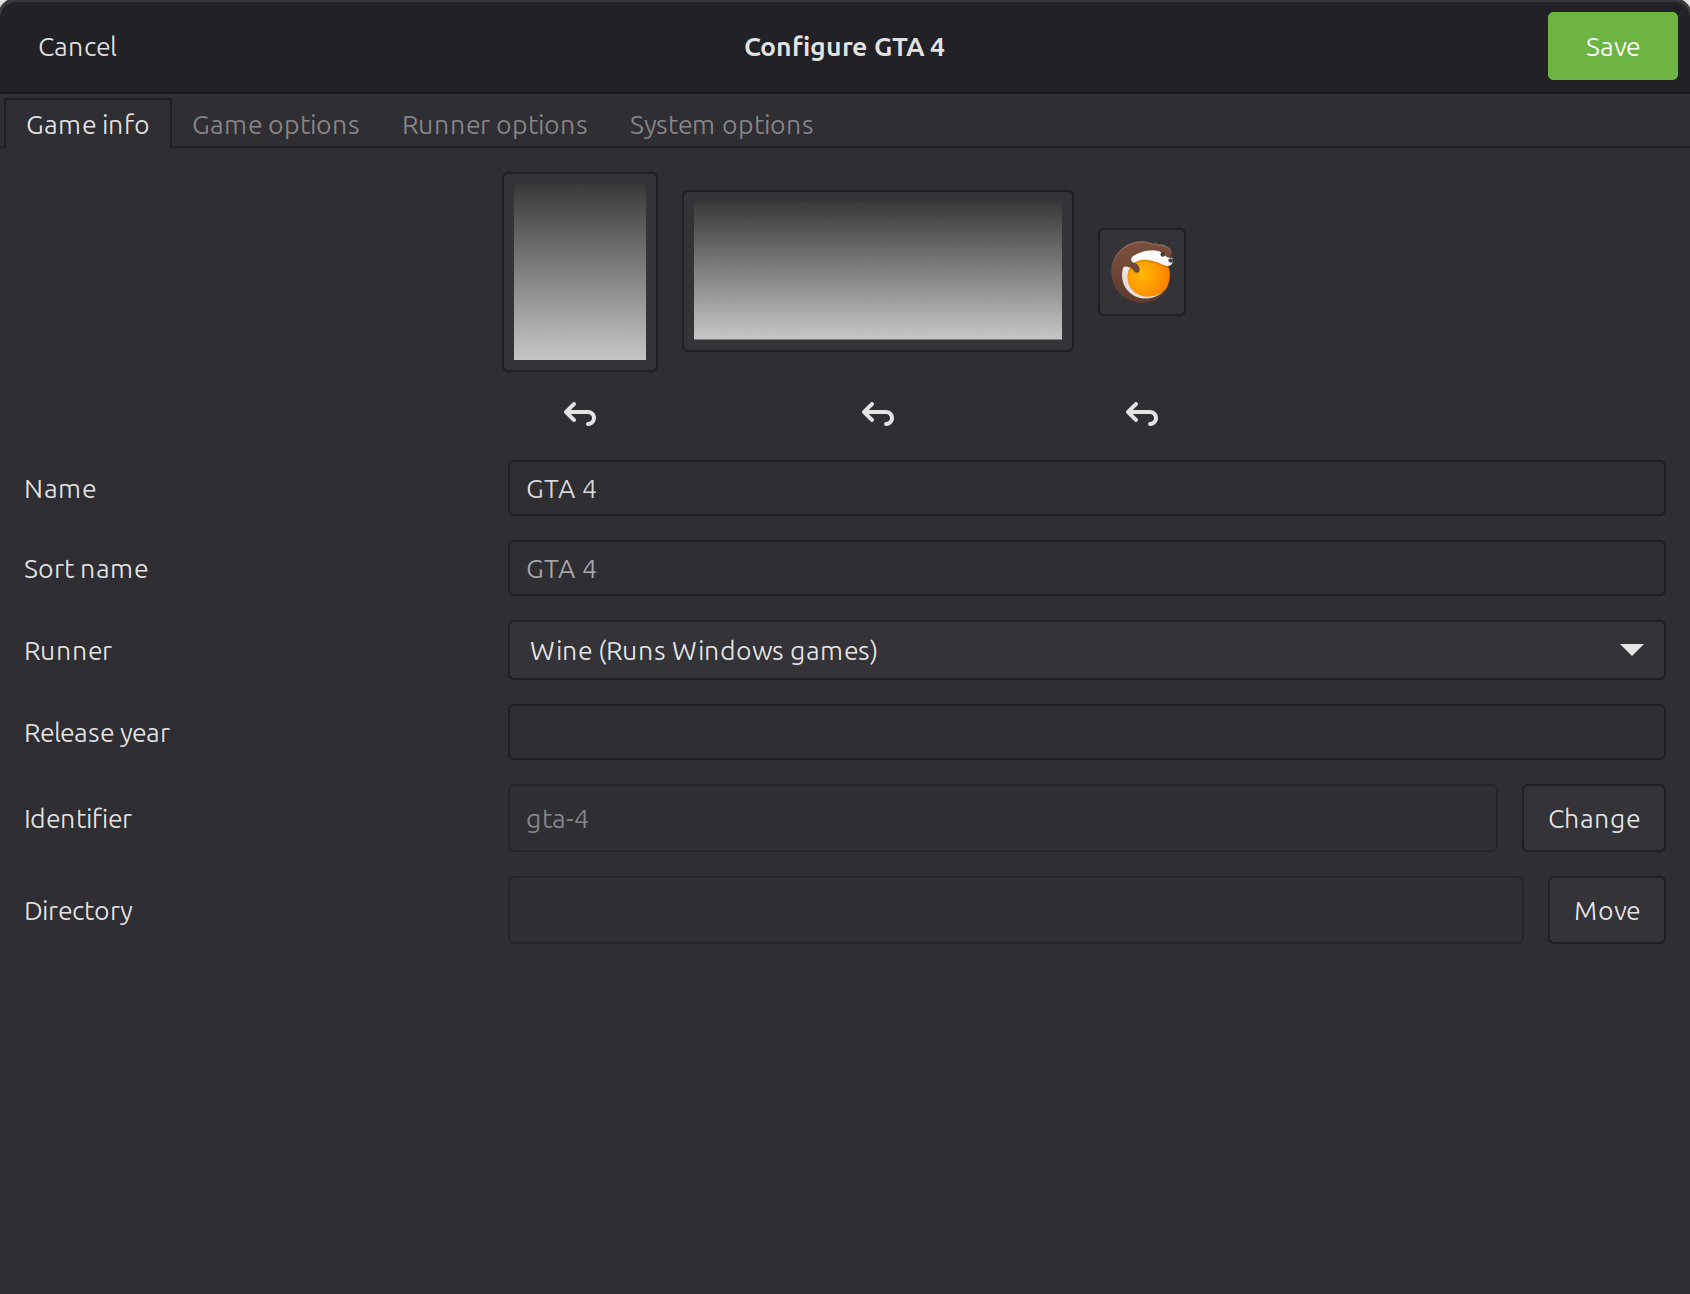Focus the Name text field
The width and height of the screenshot is (1690, 1294).
point(1087,488)
